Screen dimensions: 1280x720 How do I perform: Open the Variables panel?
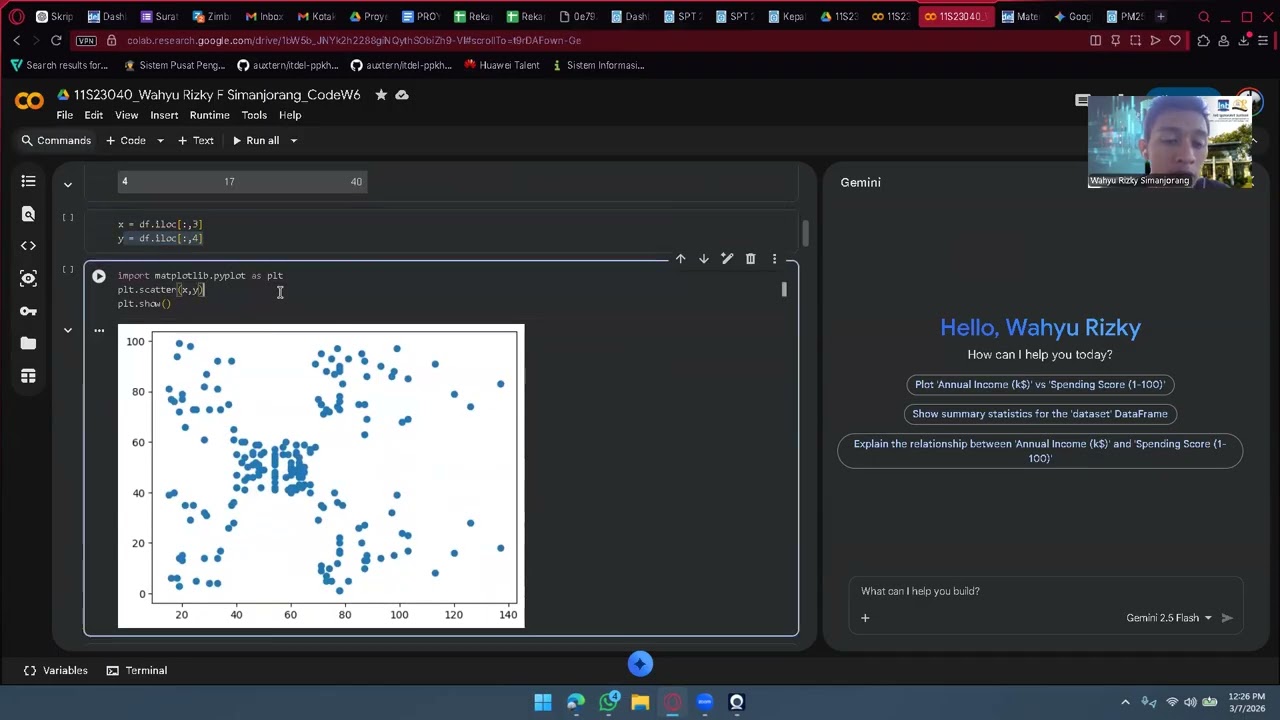(x=56, y=671)
